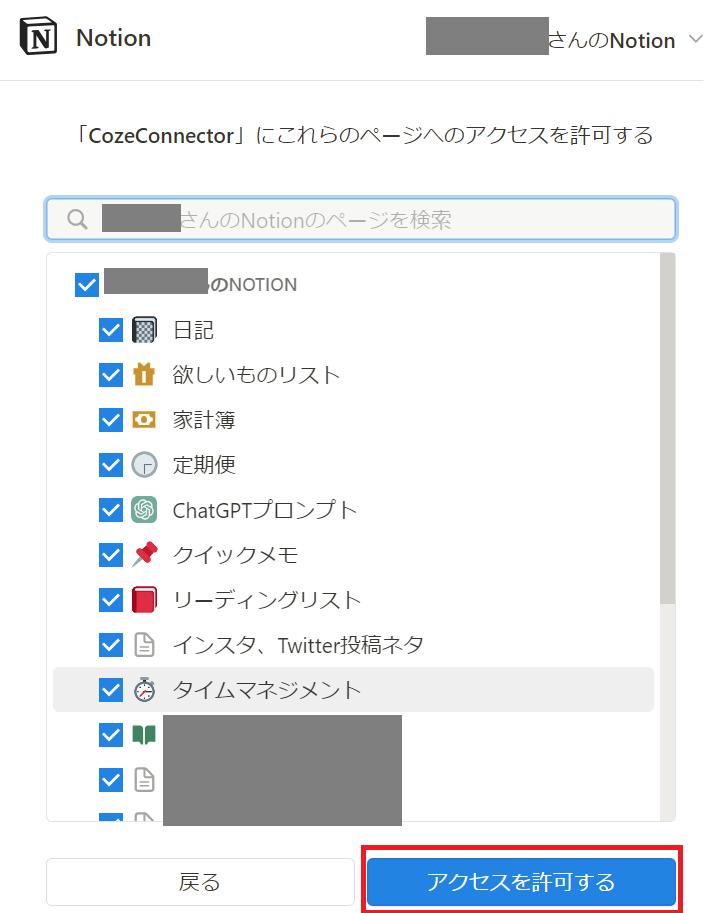Image resolution: width=705 pixels, height=913 pixels.
Task: Focus the Notion page search field
Action: point(360,219)
